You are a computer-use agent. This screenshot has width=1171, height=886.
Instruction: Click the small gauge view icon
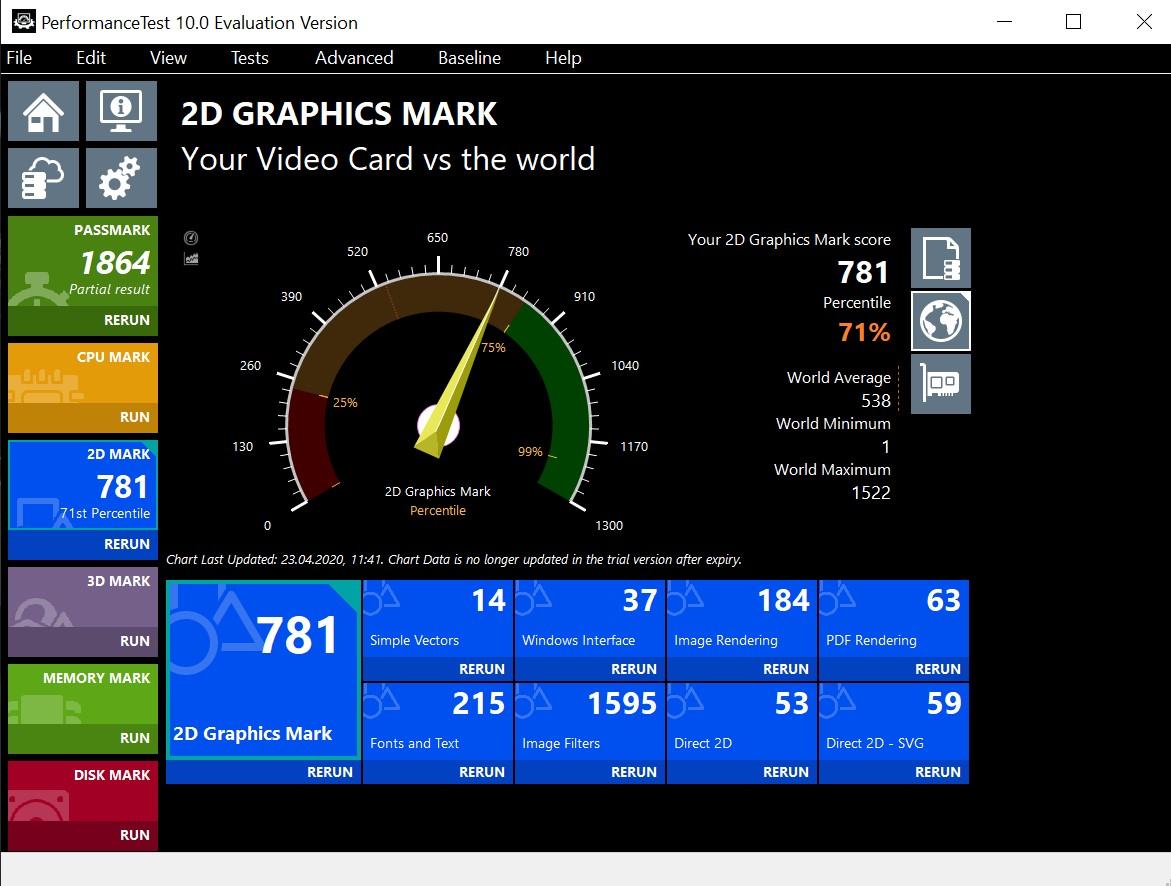click(x=191, y=238)
